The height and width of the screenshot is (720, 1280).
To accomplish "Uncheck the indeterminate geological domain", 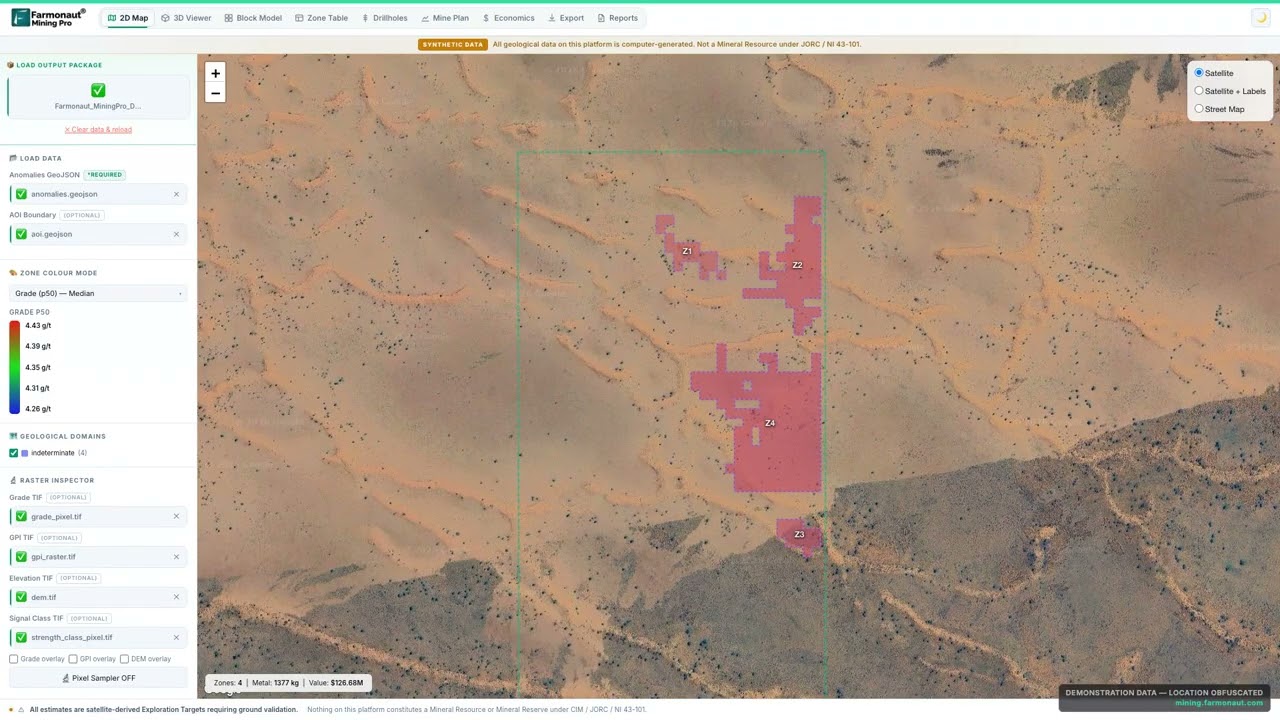I will [x=14, y=453].
